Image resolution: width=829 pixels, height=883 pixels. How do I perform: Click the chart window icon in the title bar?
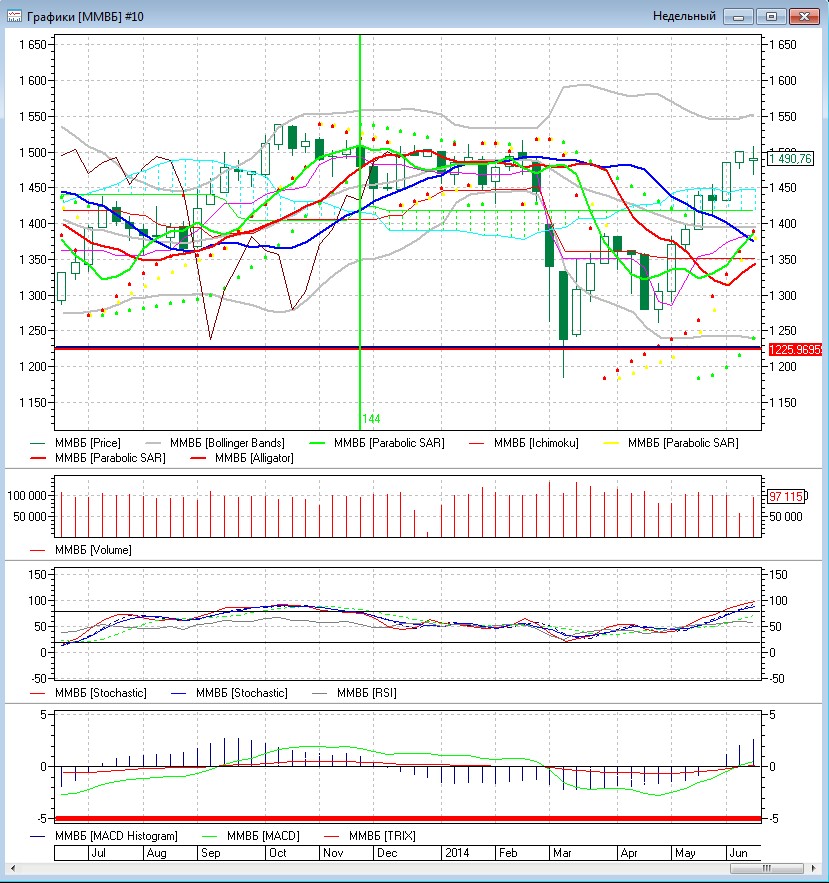(14, 16)
